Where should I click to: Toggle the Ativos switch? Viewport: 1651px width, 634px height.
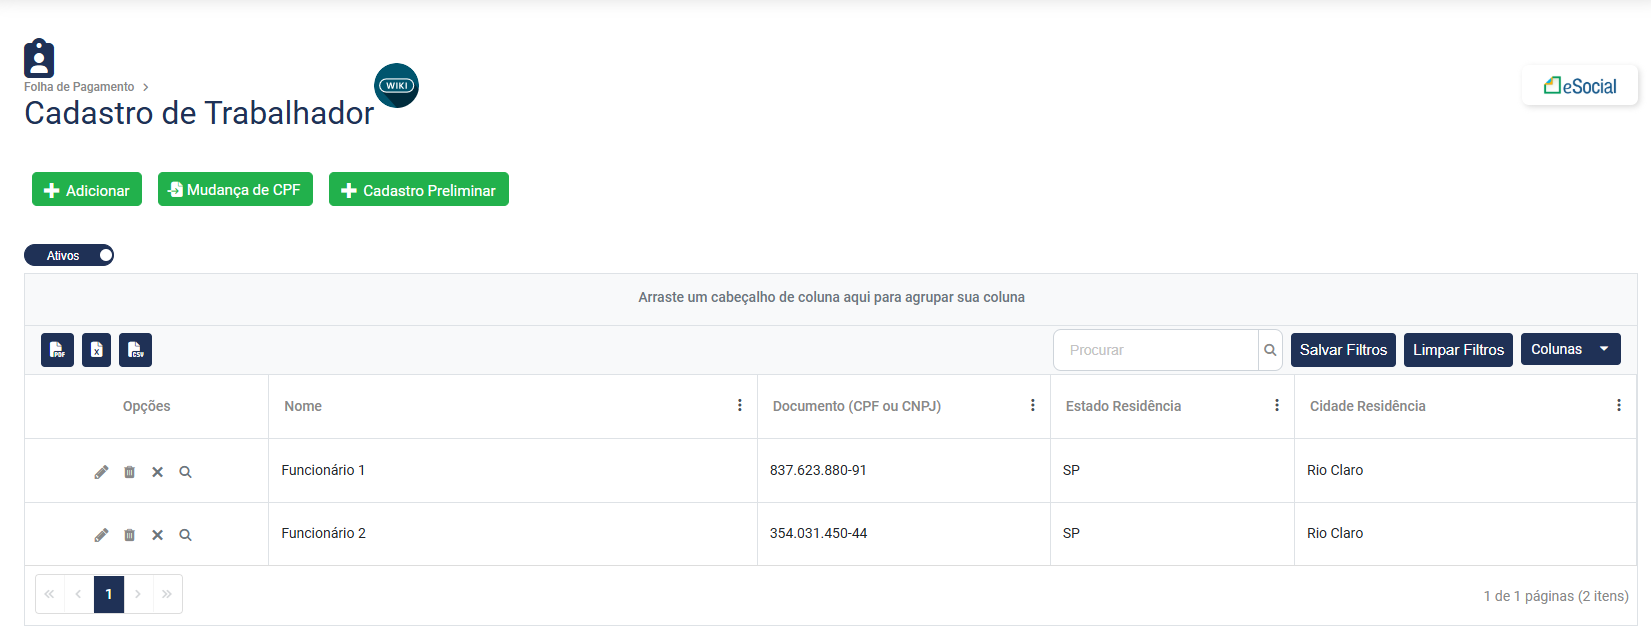[x=69, y=255]
